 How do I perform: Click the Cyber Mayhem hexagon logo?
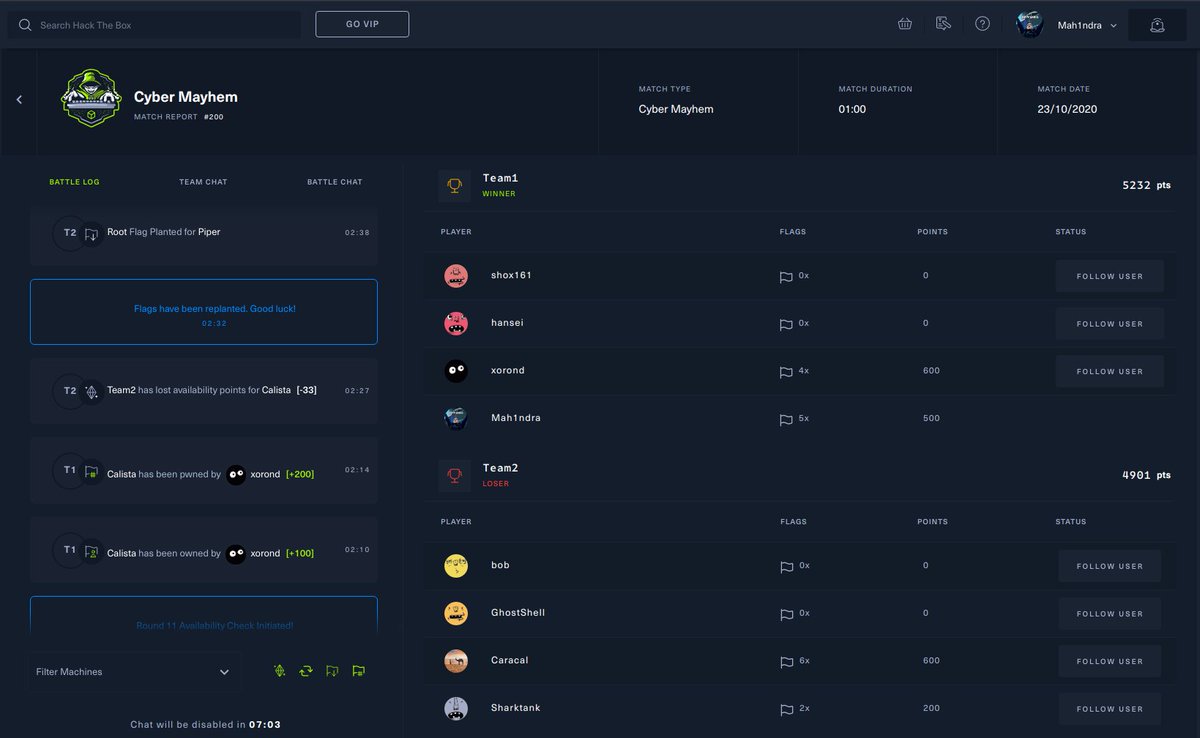91,98
